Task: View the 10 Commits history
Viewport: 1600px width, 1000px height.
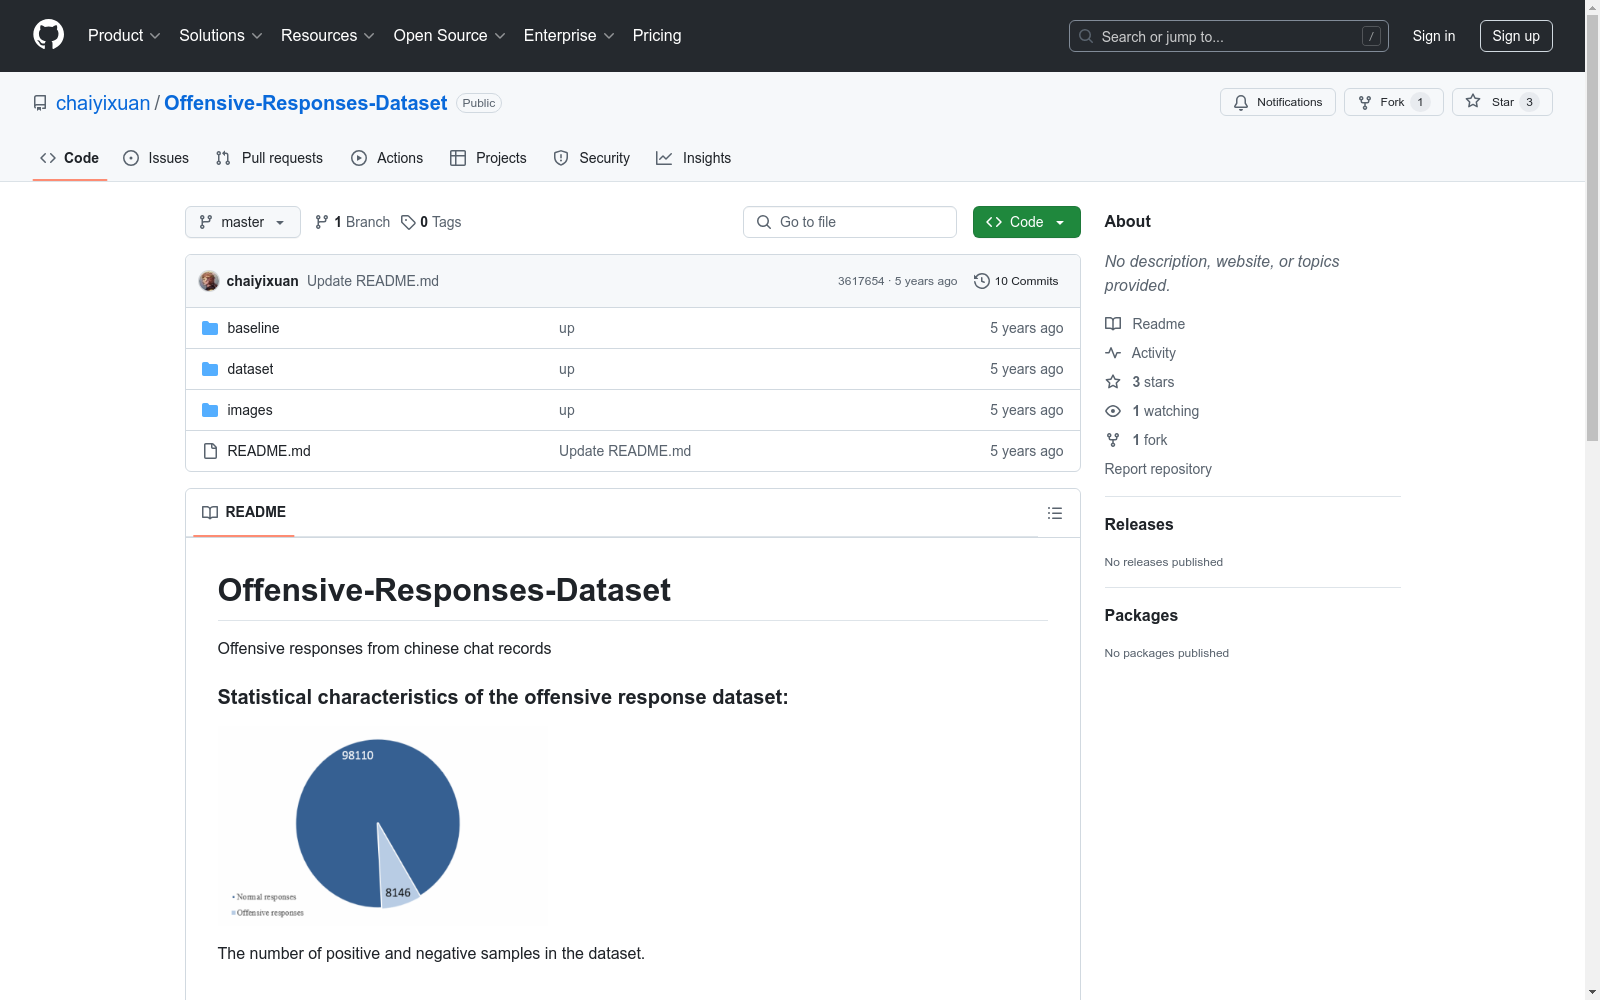Action: 1016,281
